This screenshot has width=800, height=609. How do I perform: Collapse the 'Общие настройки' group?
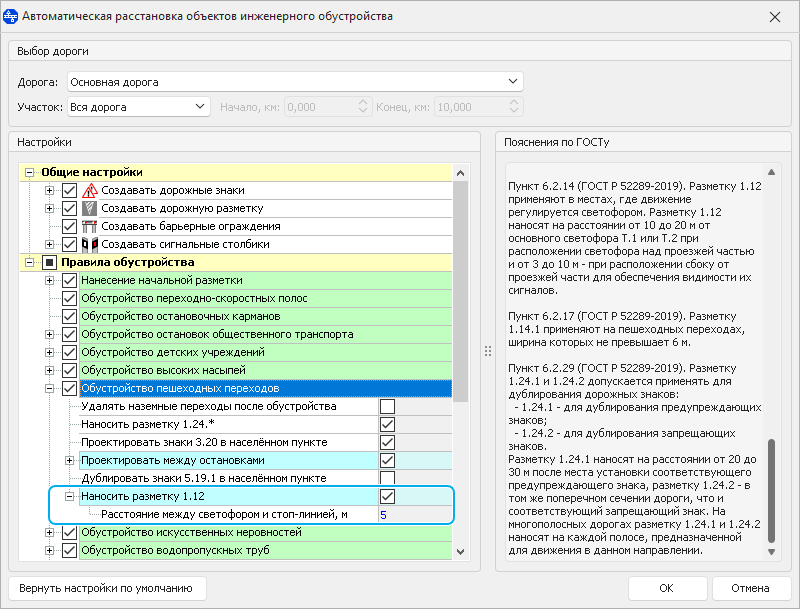point(29,172)
